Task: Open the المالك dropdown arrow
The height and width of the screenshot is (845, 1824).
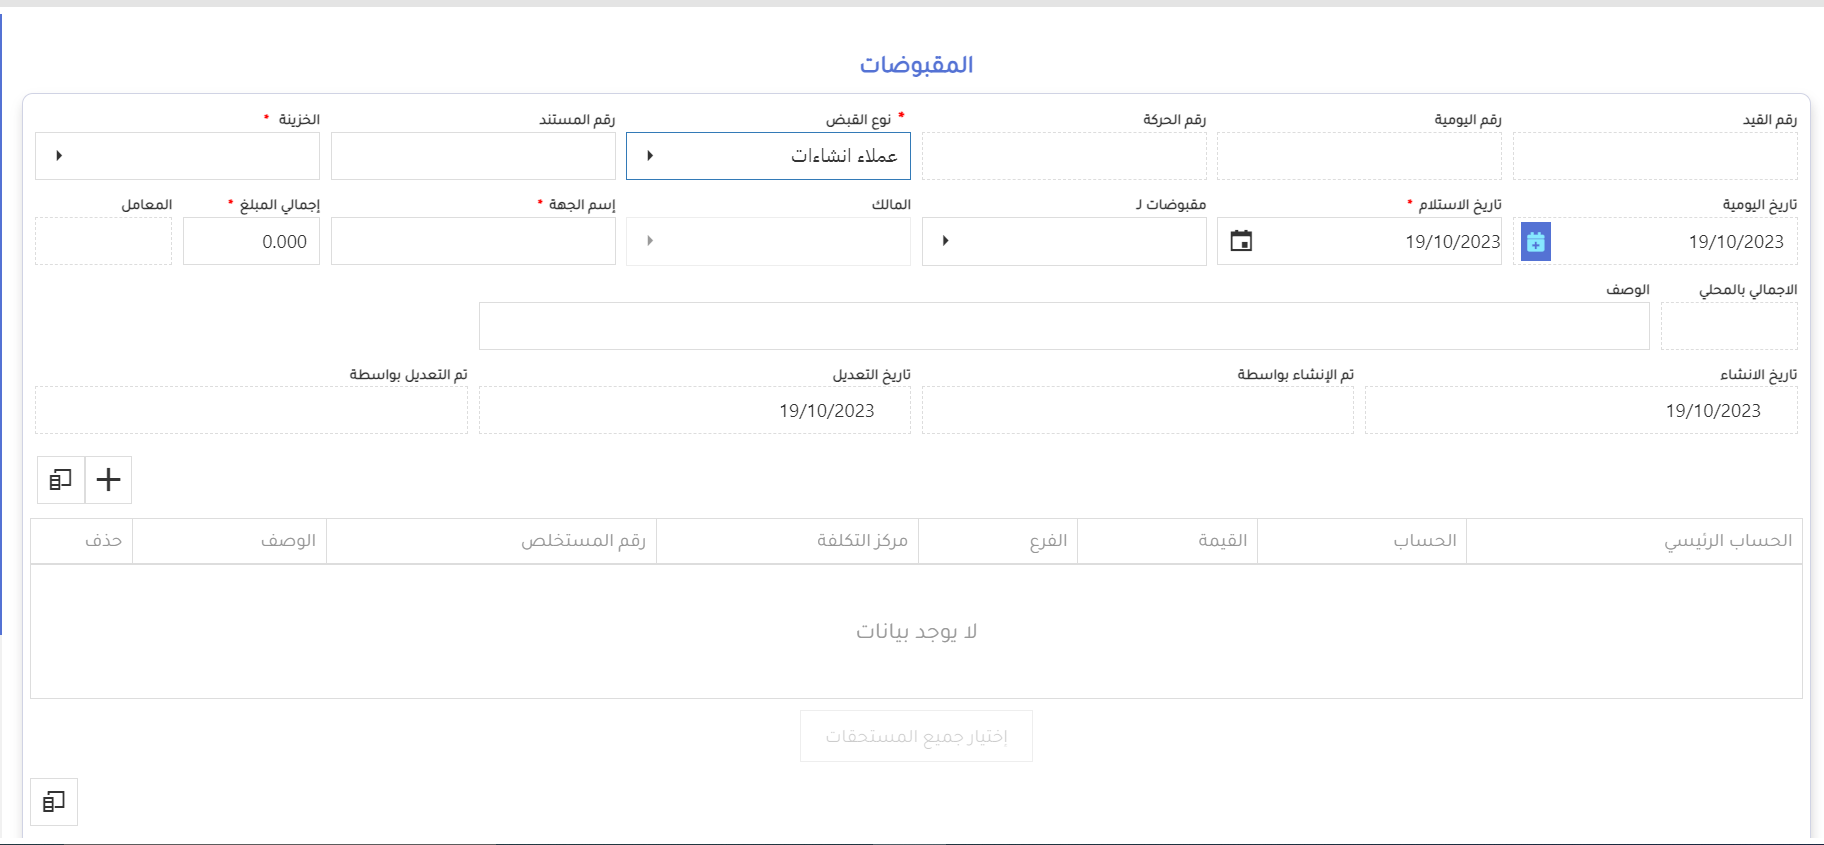Action: click(x=650, y=241)
